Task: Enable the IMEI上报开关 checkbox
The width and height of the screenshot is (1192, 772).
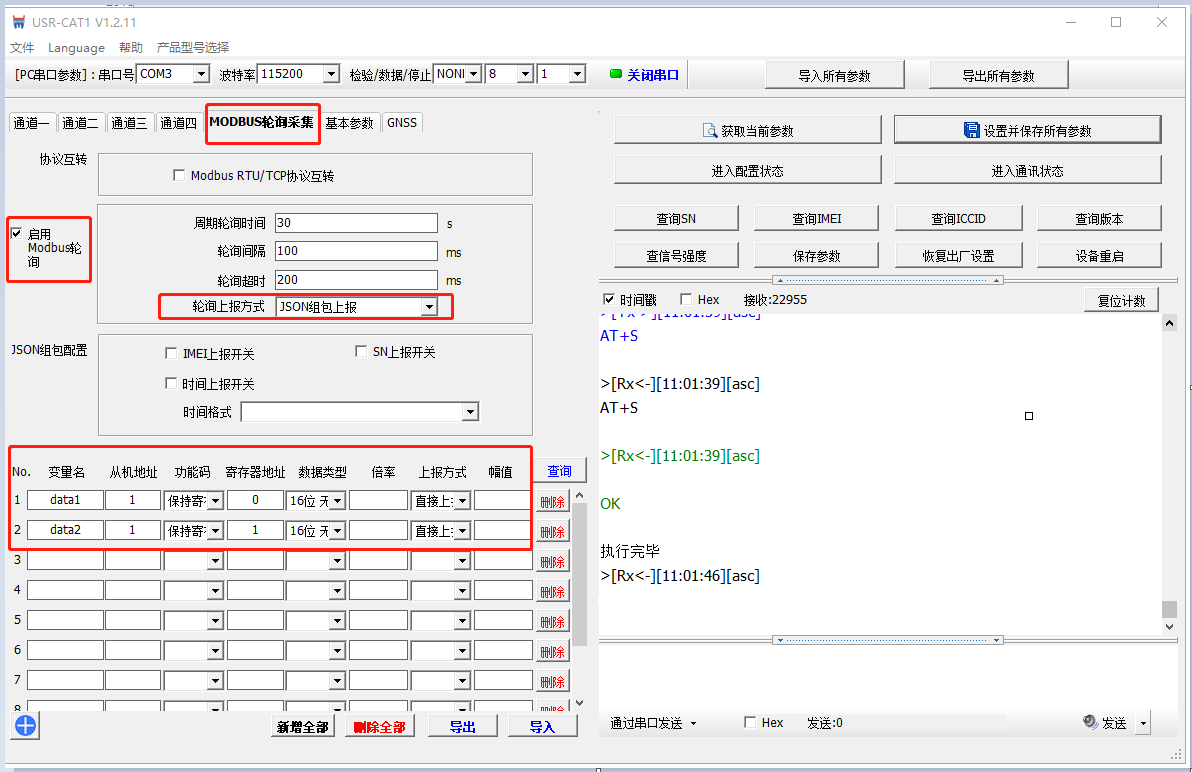Action: [171, 353]
